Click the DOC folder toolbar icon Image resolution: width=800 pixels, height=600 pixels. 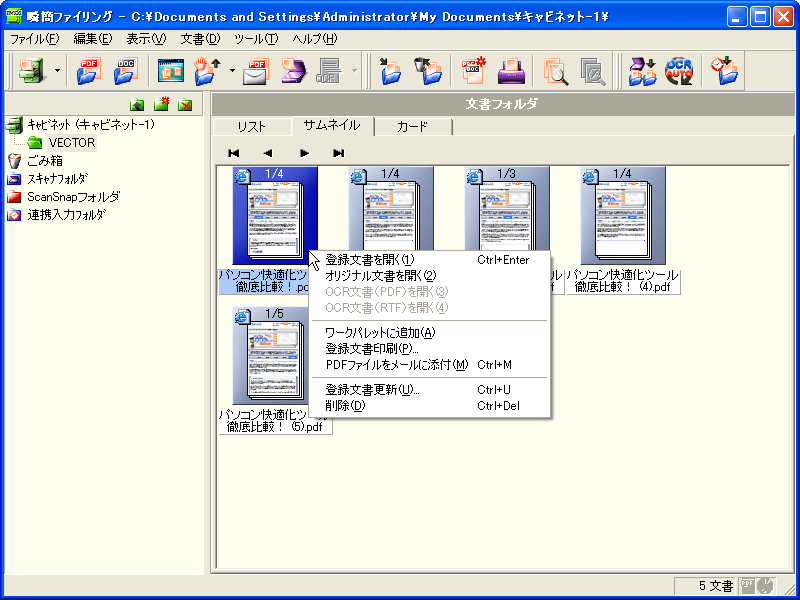point(124,71)
